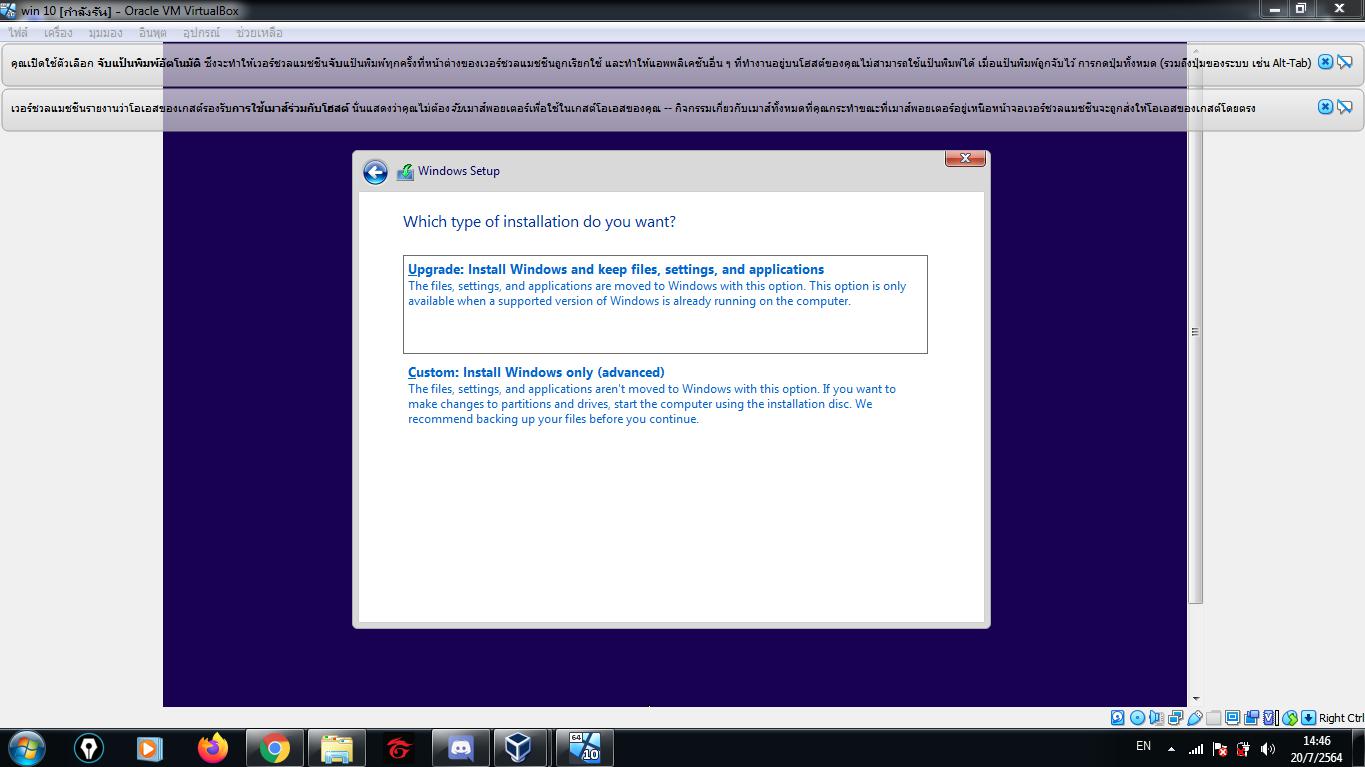Click the VM window vertical scrollbar
Viewport: 1365px width, 767px height.
coord(1195,331)
